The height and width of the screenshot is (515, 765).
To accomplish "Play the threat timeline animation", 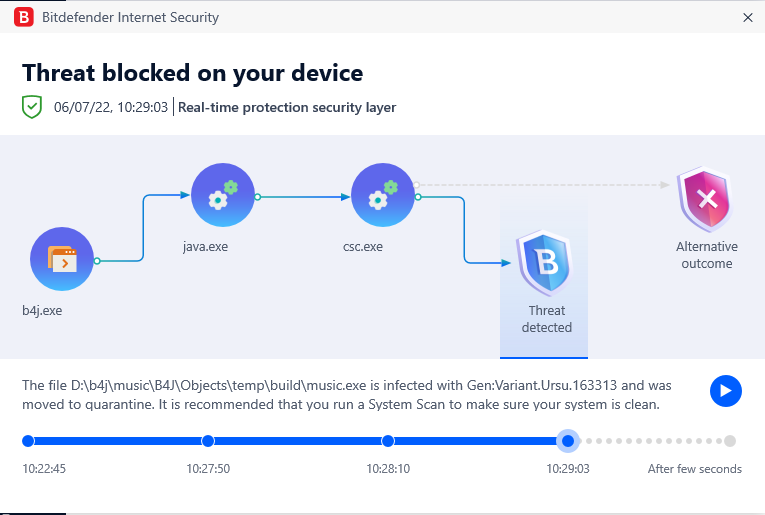I will click(x=725, y=390).
